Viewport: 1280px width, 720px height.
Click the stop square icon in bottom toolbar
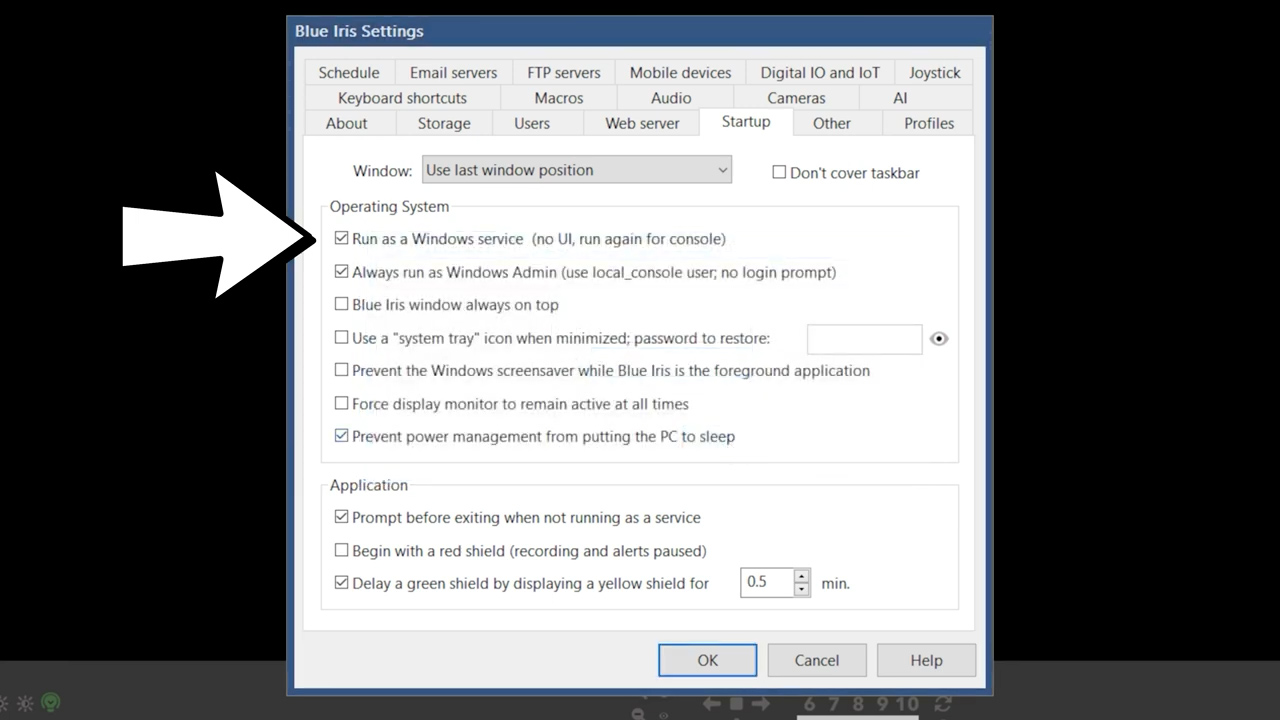[736, 704]
